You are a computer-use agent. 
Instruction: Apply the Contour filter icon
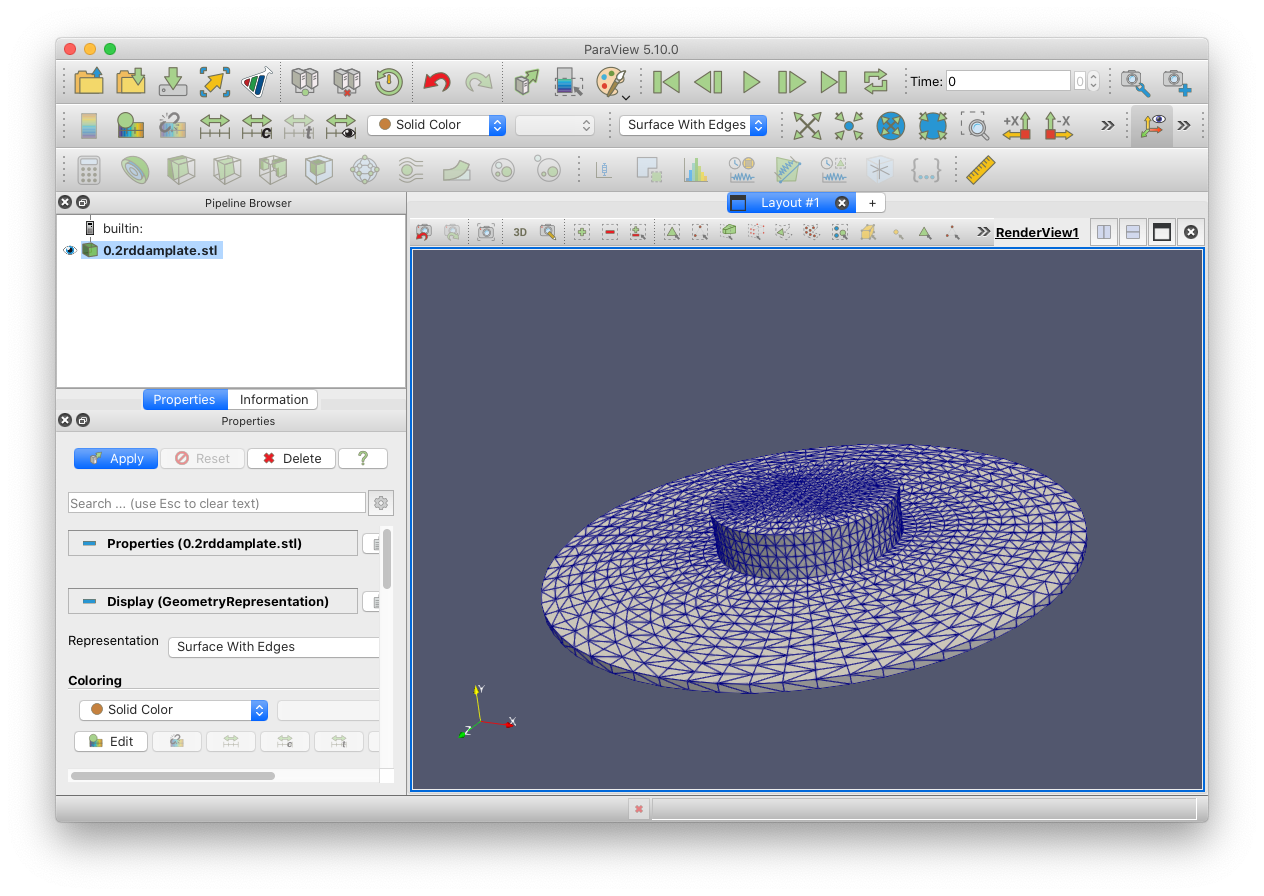coord(135,170)
